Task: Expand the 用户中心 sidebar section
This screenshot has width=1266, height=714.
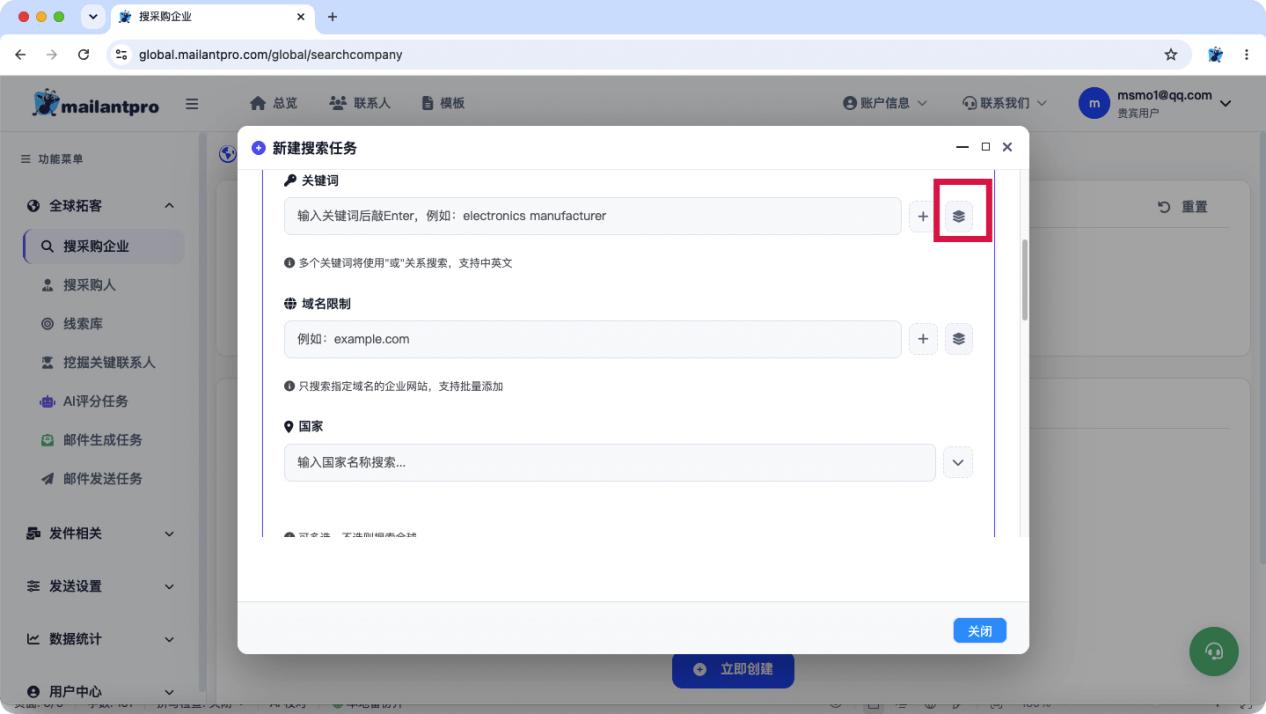Action: 101,692
